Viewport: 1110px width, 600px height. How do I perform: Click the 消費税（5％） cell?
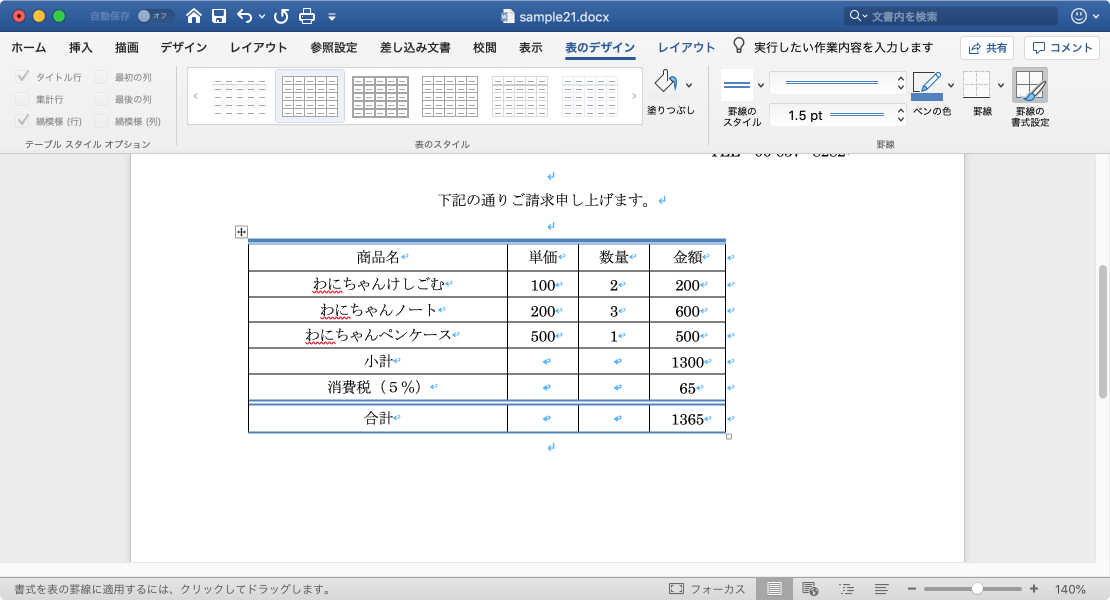pyautogui.click(x=378, y=387)
